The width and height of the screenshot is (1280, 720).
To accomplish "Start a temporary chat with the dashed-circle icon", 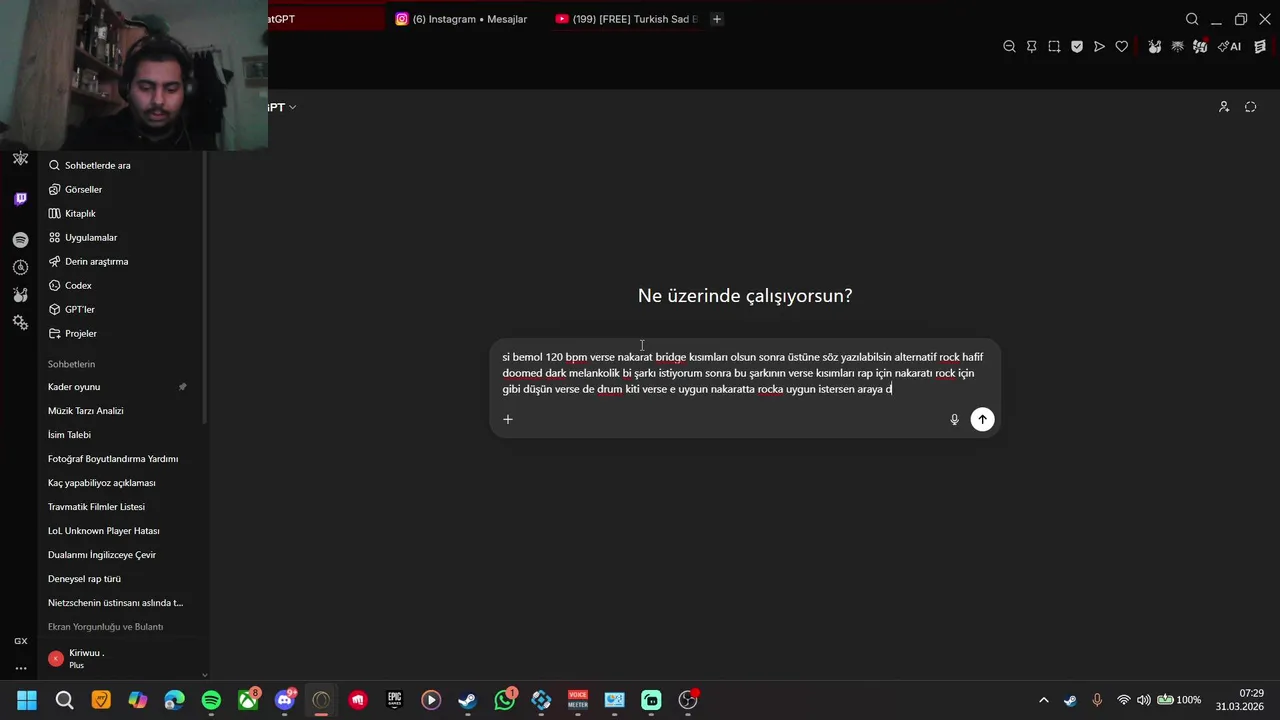I will (x=1250, y=107).
